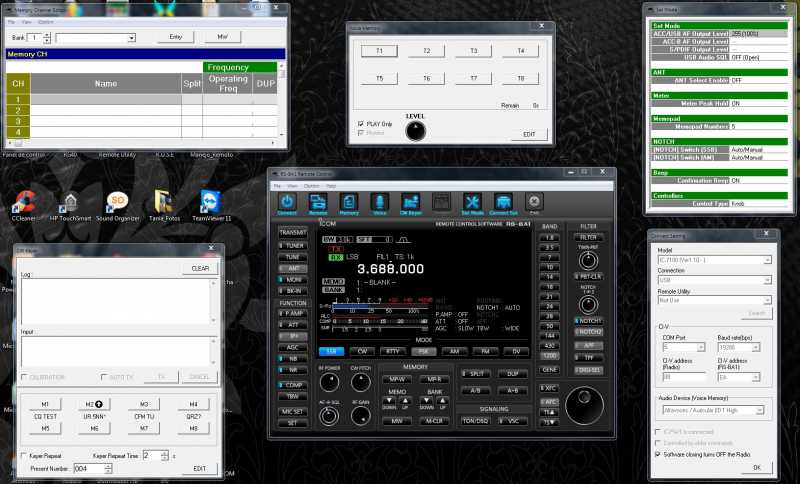This screenshot has height=484, width=800.
Task: Open Sound Organizer desktop icon
Action: (117, 206)
